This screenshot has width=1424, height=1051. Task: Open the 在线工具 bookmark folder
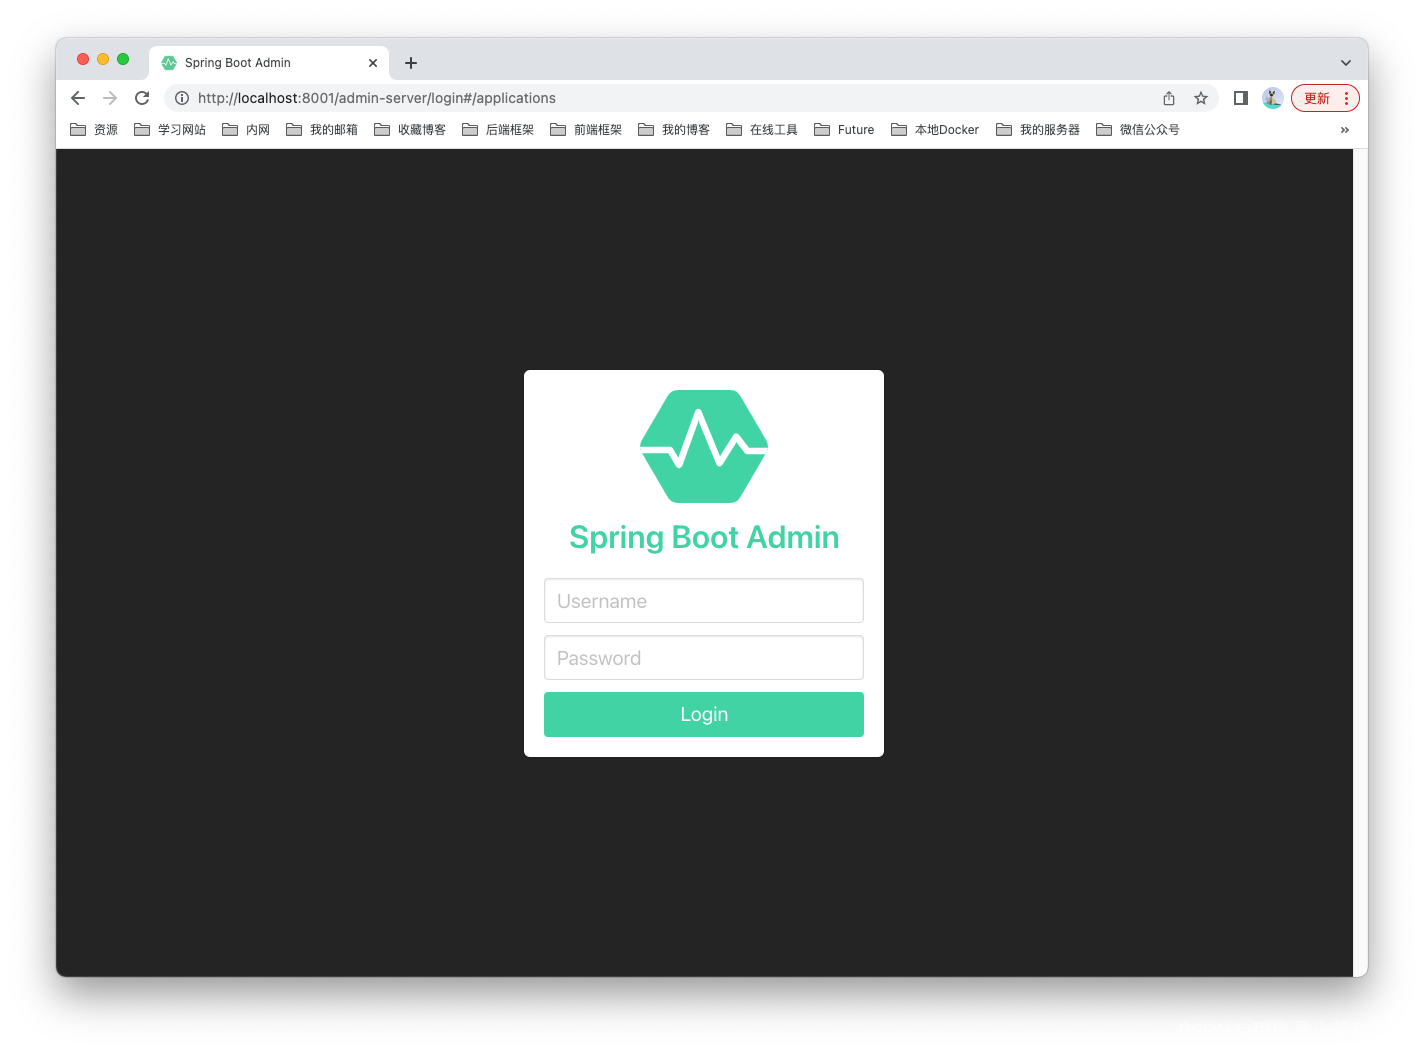762,130
